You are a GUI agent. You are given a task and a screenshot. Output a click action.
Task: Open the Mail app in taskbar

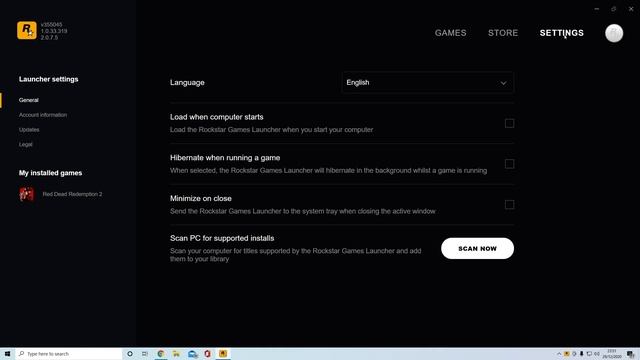[x=192, y=354]
